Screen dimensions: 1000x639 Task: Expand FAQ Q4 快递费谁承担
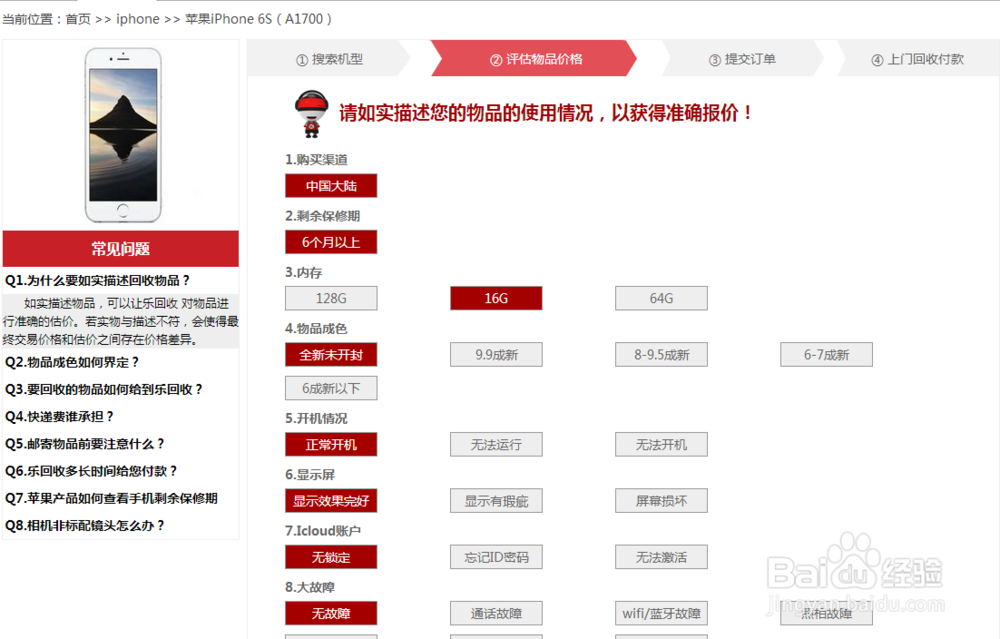(59, 416)
